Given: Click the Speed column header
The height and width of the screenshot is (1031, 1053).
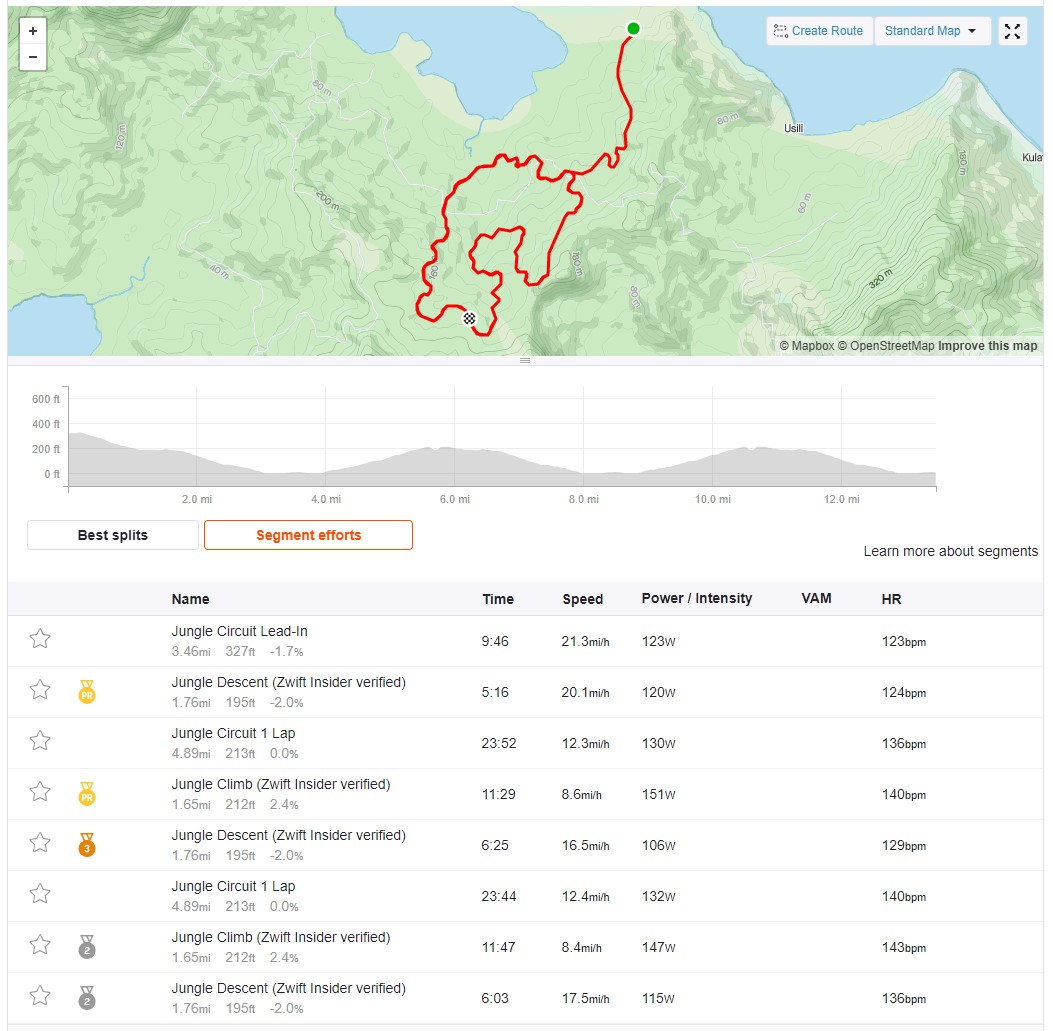Looking at the screenshot, I should point(582,599).
